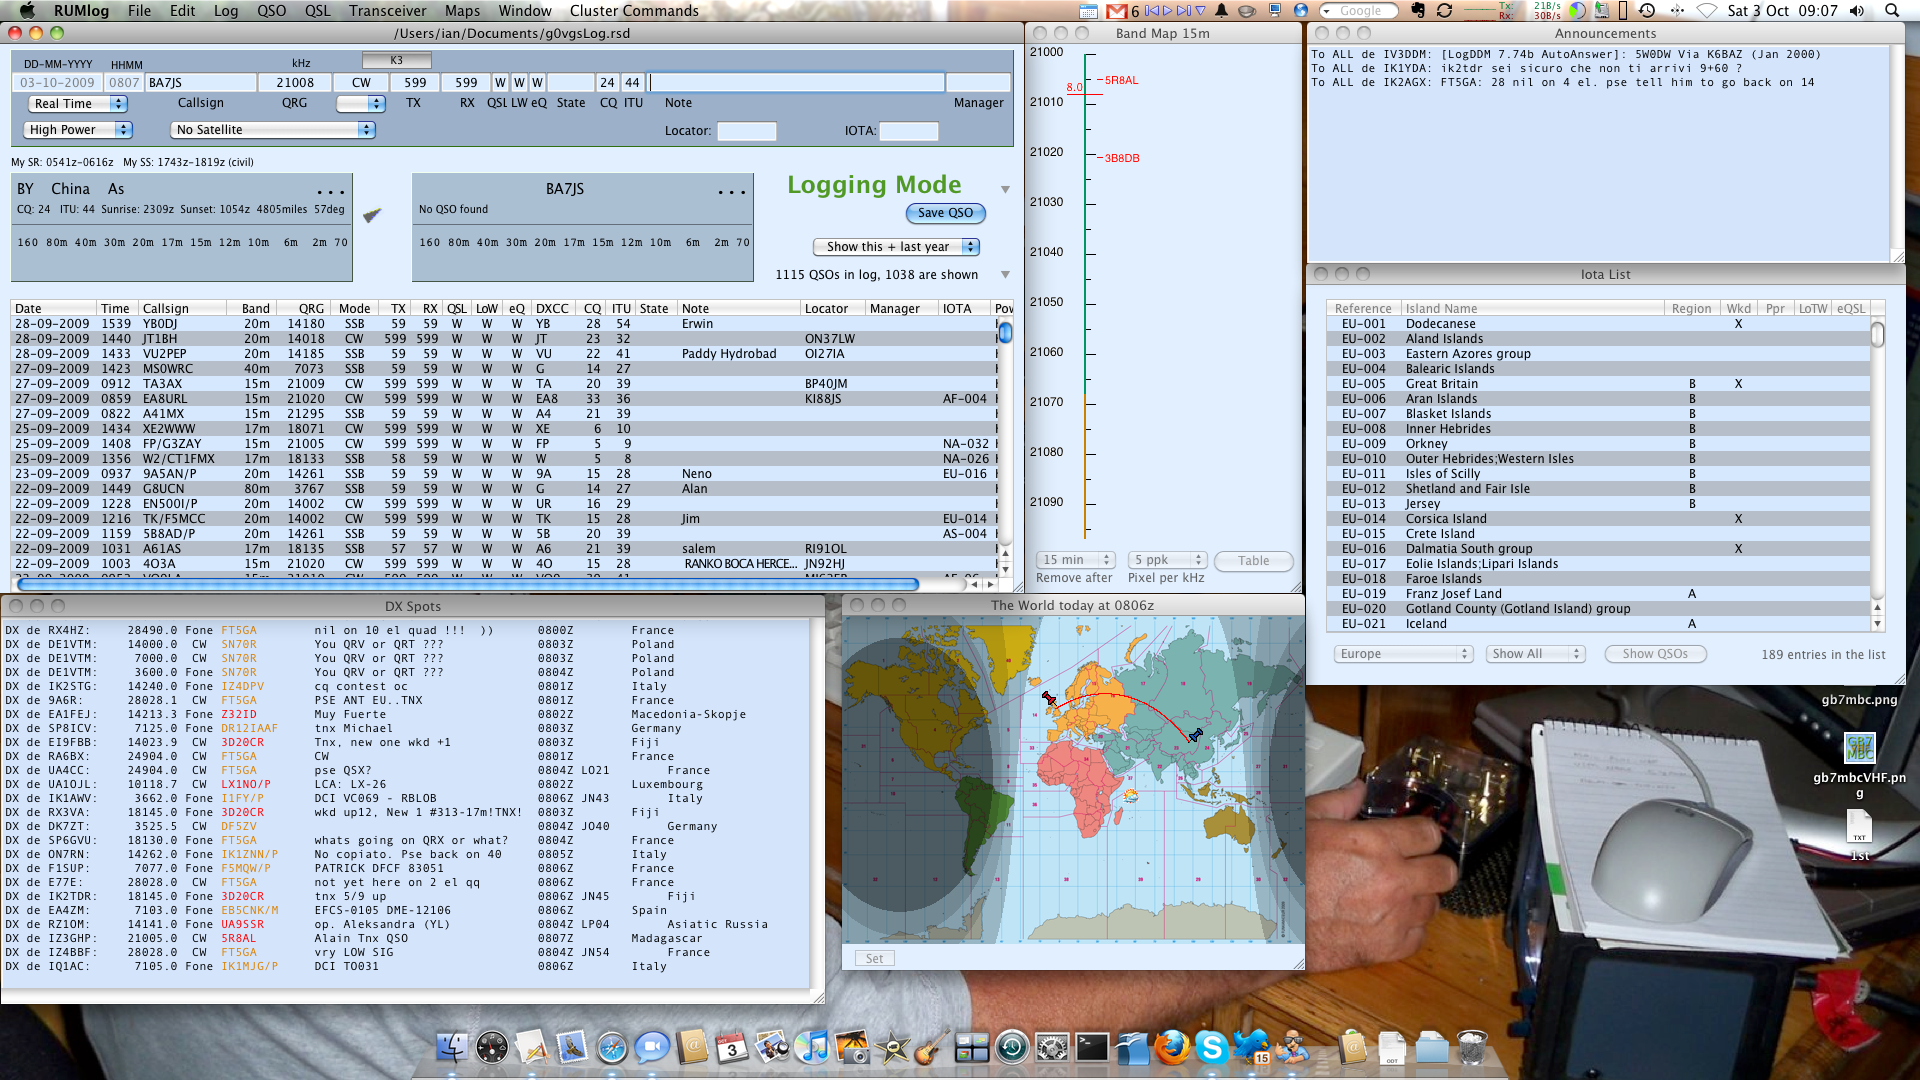
Task: Click the Evernote elephant menu bar icon
Action: (1417, 11)
